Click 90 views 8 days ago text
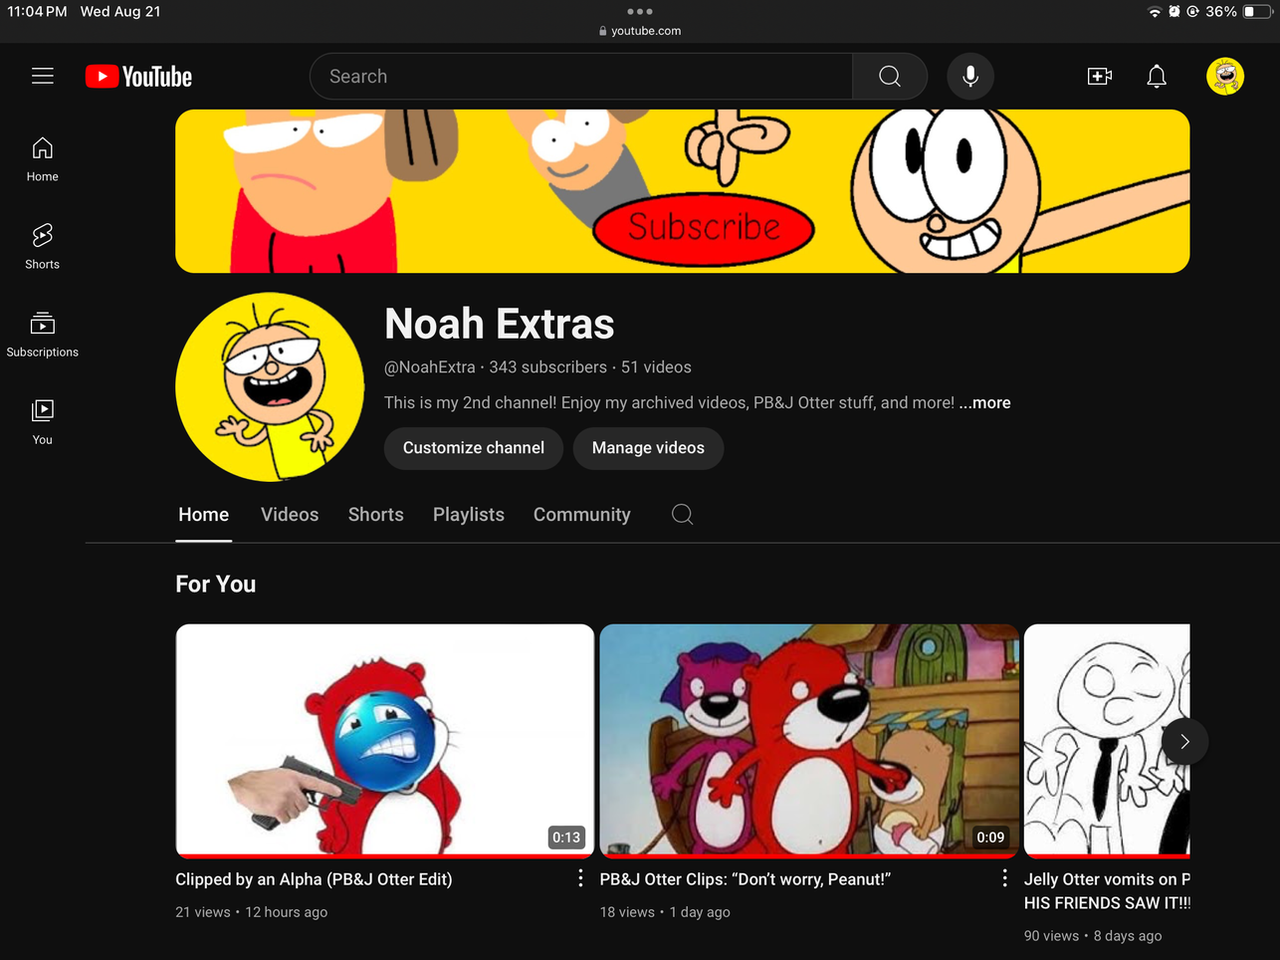This screenshot has width=1280, height=960. [x=1093, y=936]
